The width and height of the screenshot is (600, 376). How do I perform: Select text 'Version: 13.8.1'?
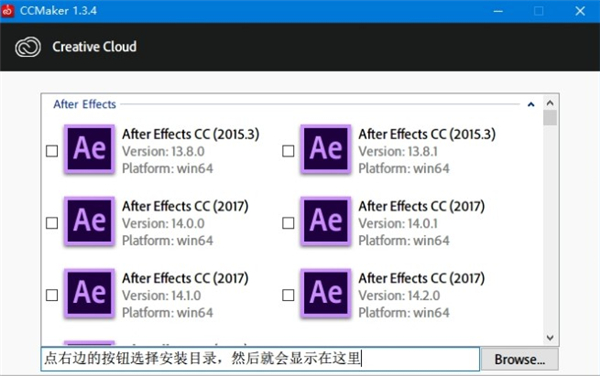398,151
